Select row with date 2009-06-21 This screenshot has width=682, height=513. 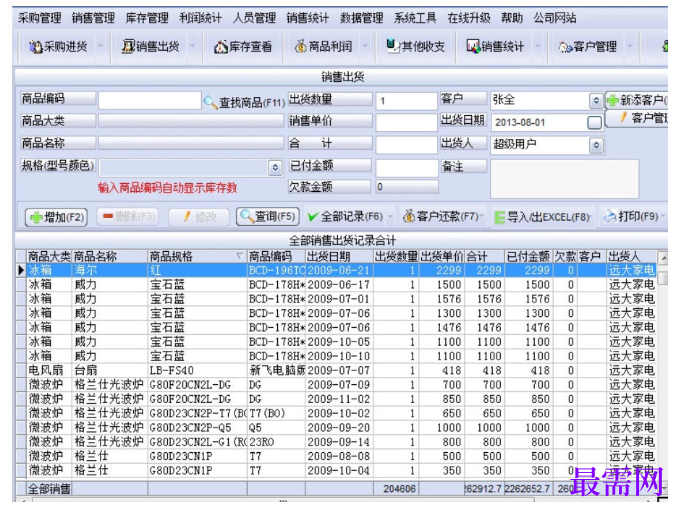(341, 270)
